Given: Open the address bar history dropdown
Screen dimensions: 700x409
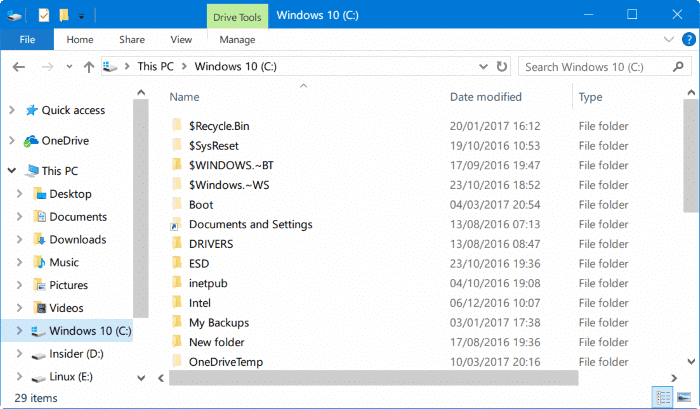Looking at the screenshot, I should tap(483, 67).
